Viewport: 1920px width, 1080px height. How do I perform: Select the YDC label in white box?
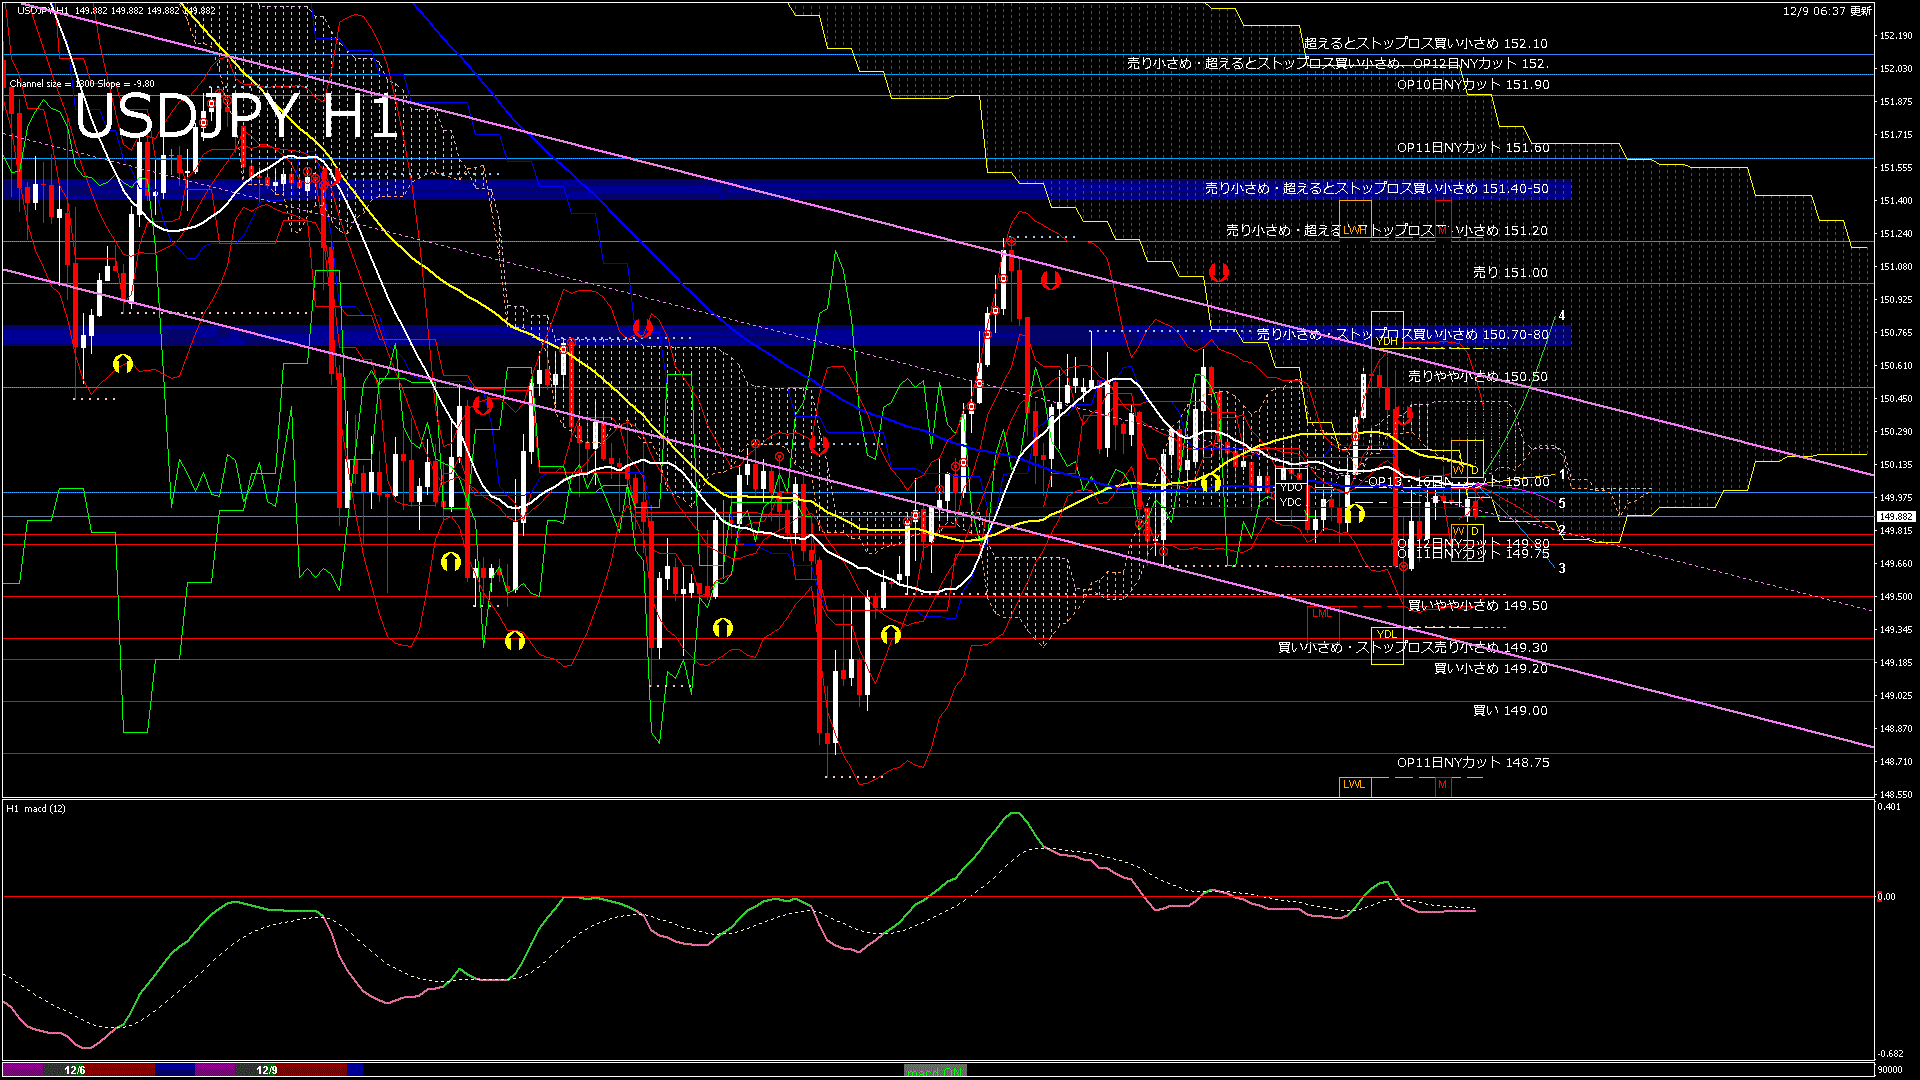(1291, 502)
